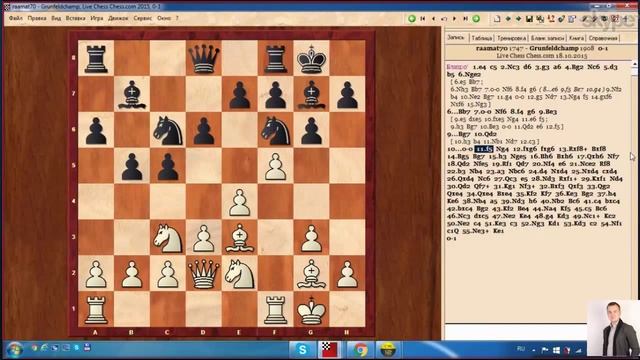Screen dimensions: 640x360
Task: Click the green circle icon before the first-move button
Action: coord(412,19)
